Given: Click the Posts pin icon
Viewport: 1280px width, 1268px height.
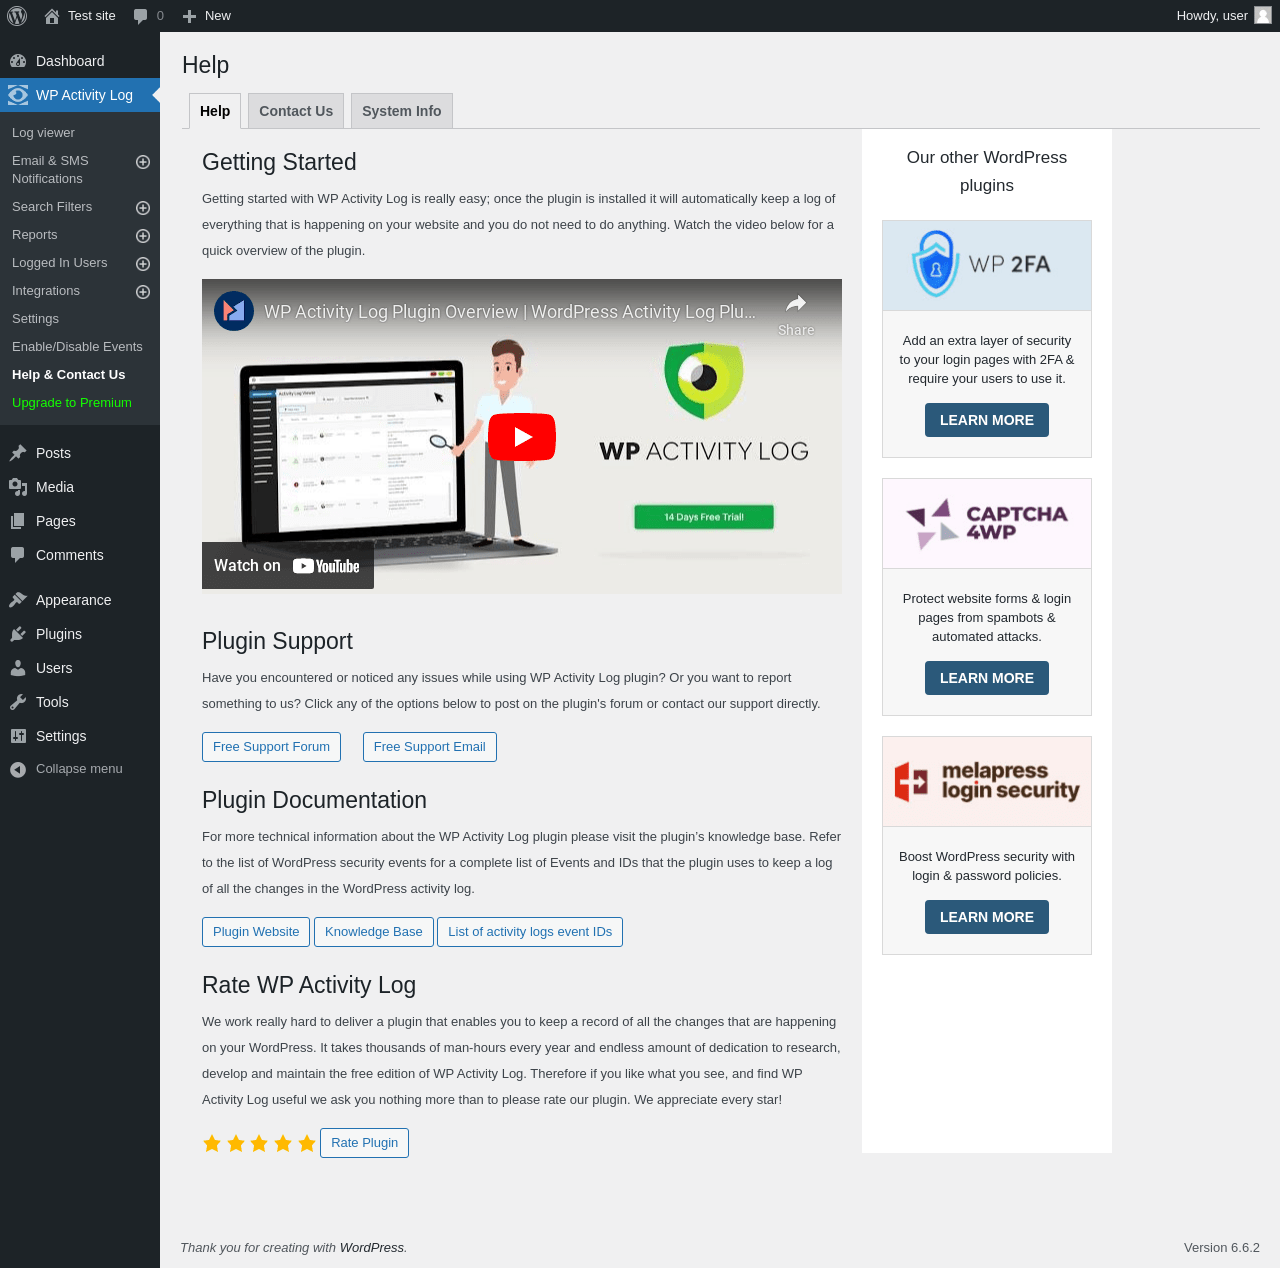Looking at the screenshot, I should tap(18, 453).
